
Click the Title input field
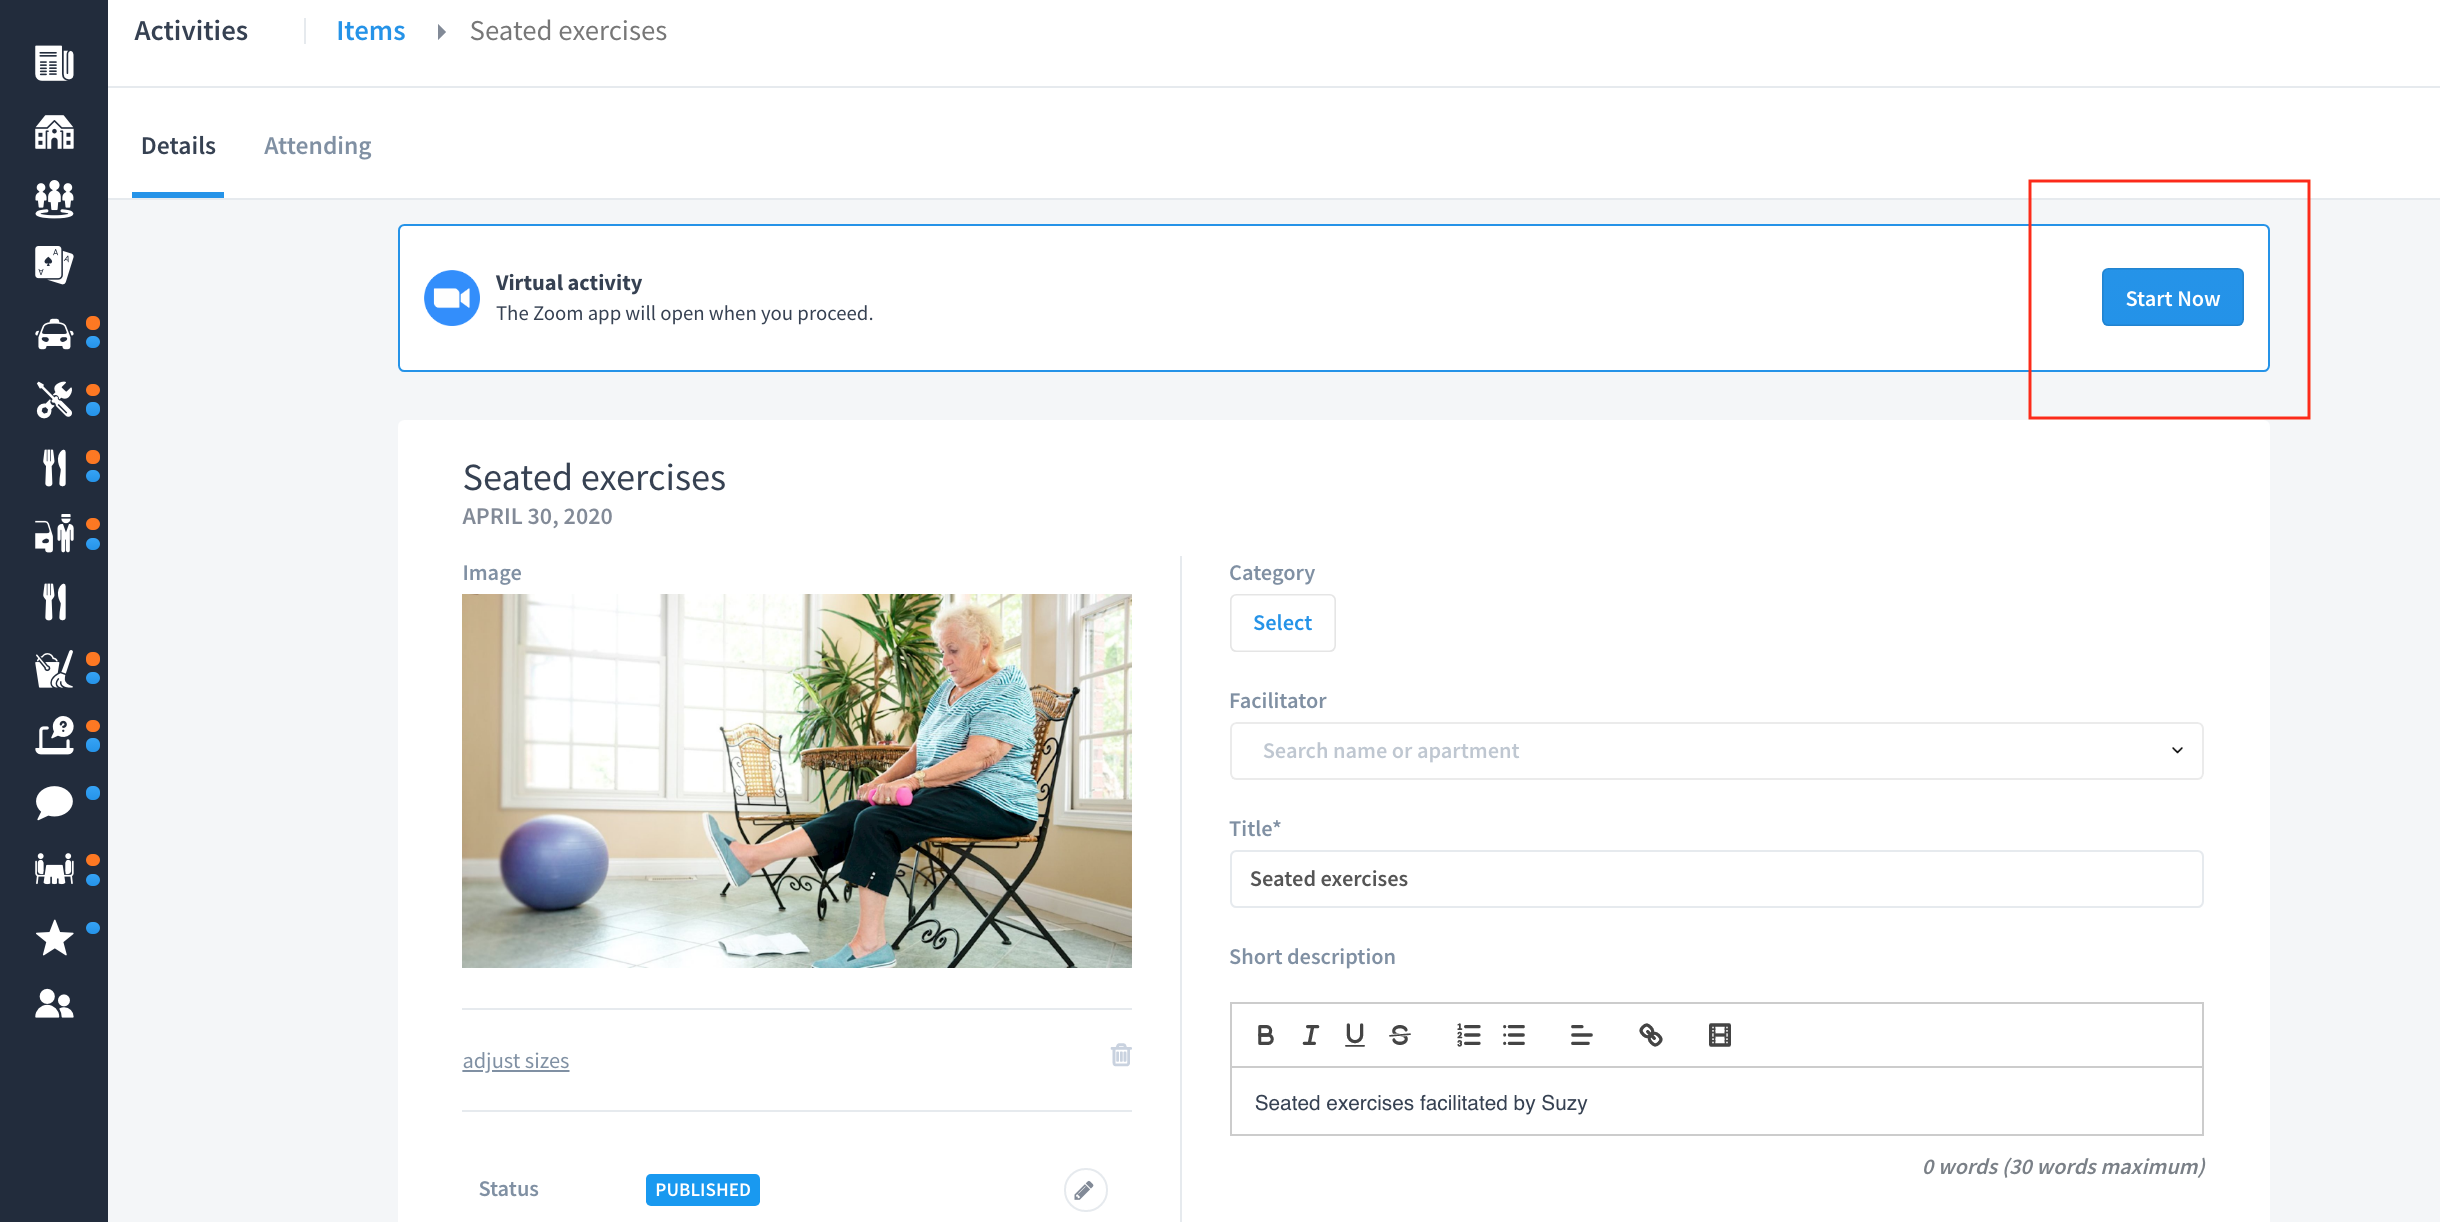click(1716, 879)
